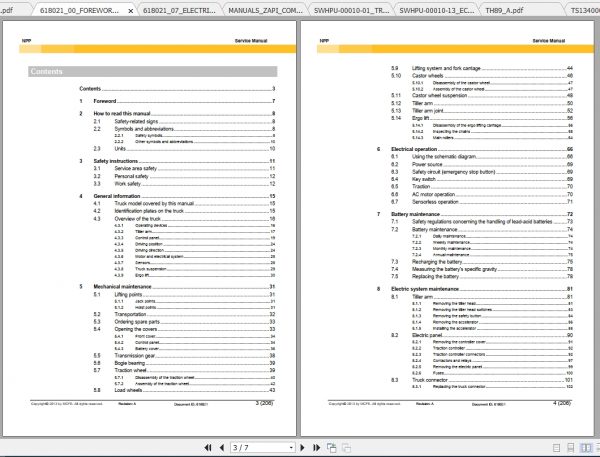Click 'Castor wheel suspension' entry
The width and height of the screenshot is (600, 457).
482,95
